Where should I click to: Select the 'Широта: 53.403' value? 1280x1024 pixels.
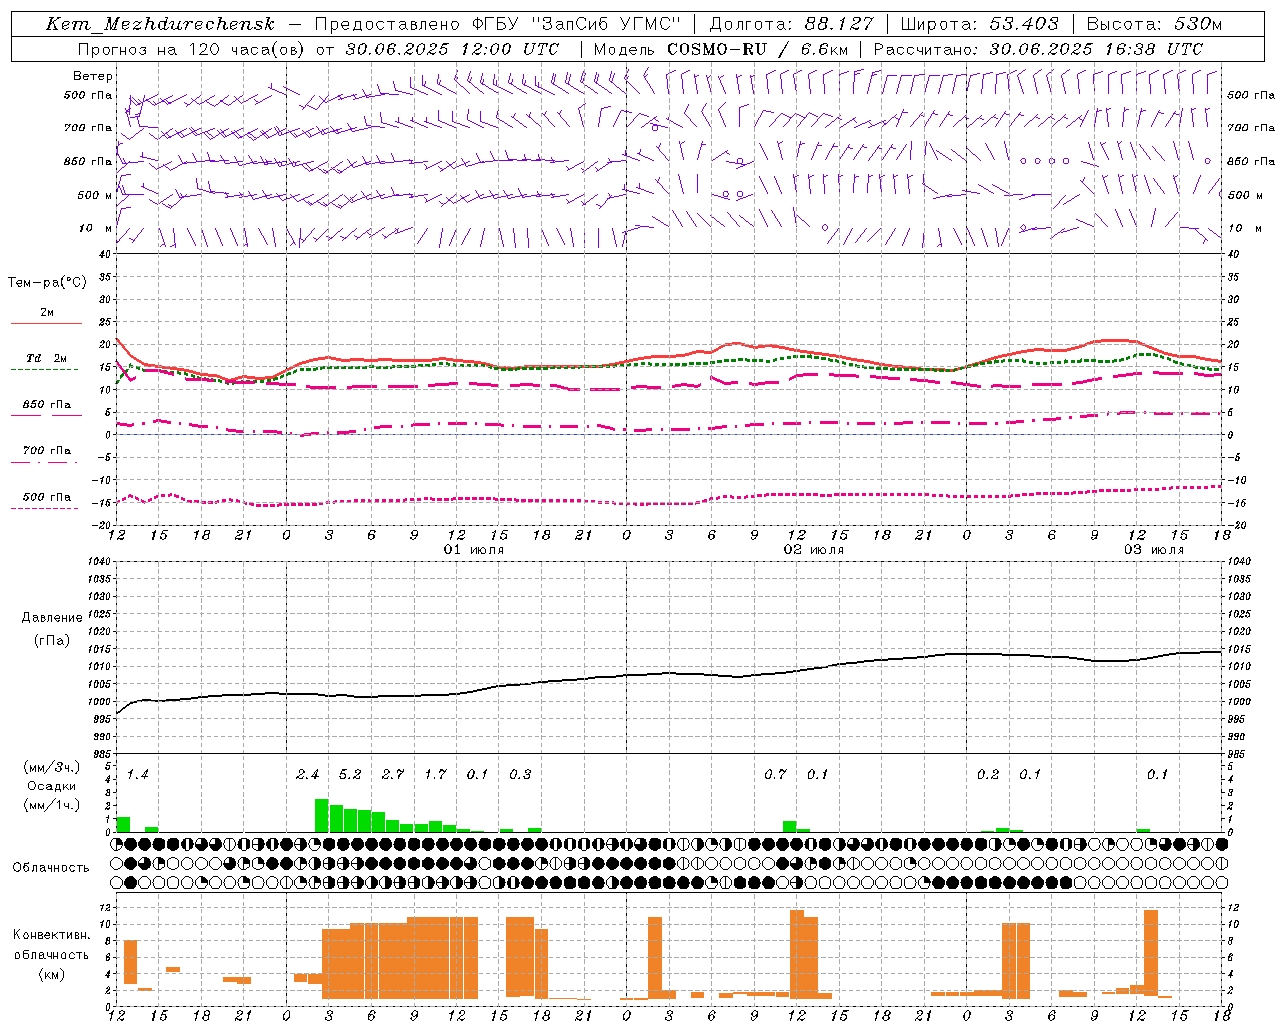979,24
